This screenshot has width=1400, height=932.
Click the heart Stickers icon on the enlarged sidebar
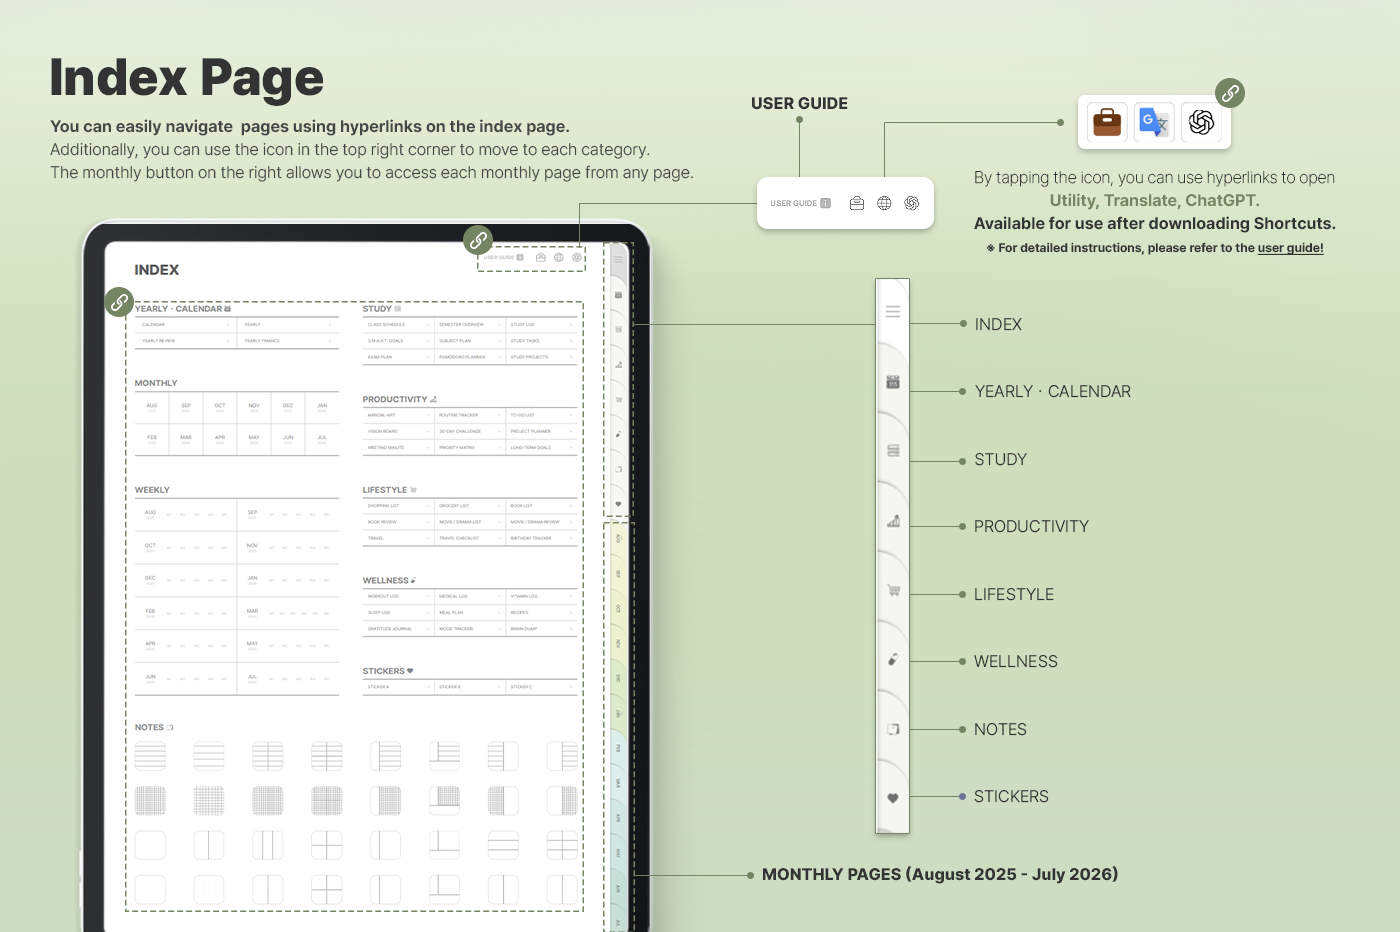[x=893, y=798]
